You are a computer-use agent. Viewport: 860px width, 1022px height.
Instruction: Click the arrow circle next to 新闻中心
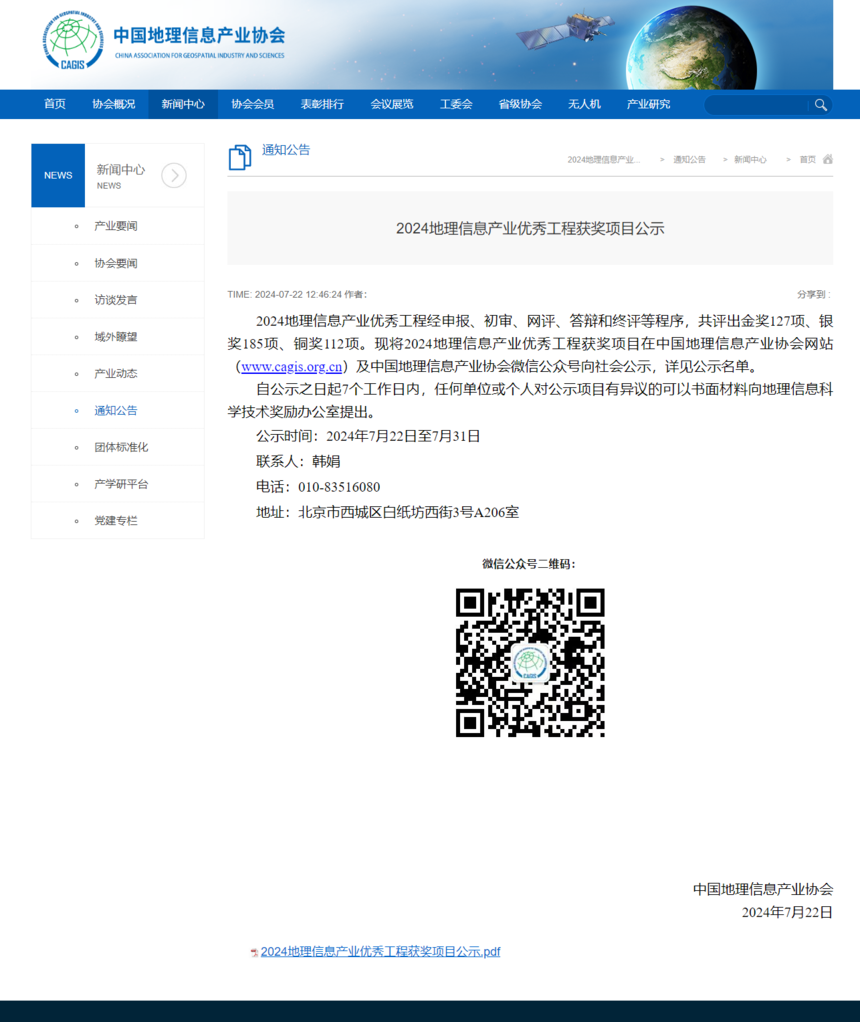click(x=174, y=175)
